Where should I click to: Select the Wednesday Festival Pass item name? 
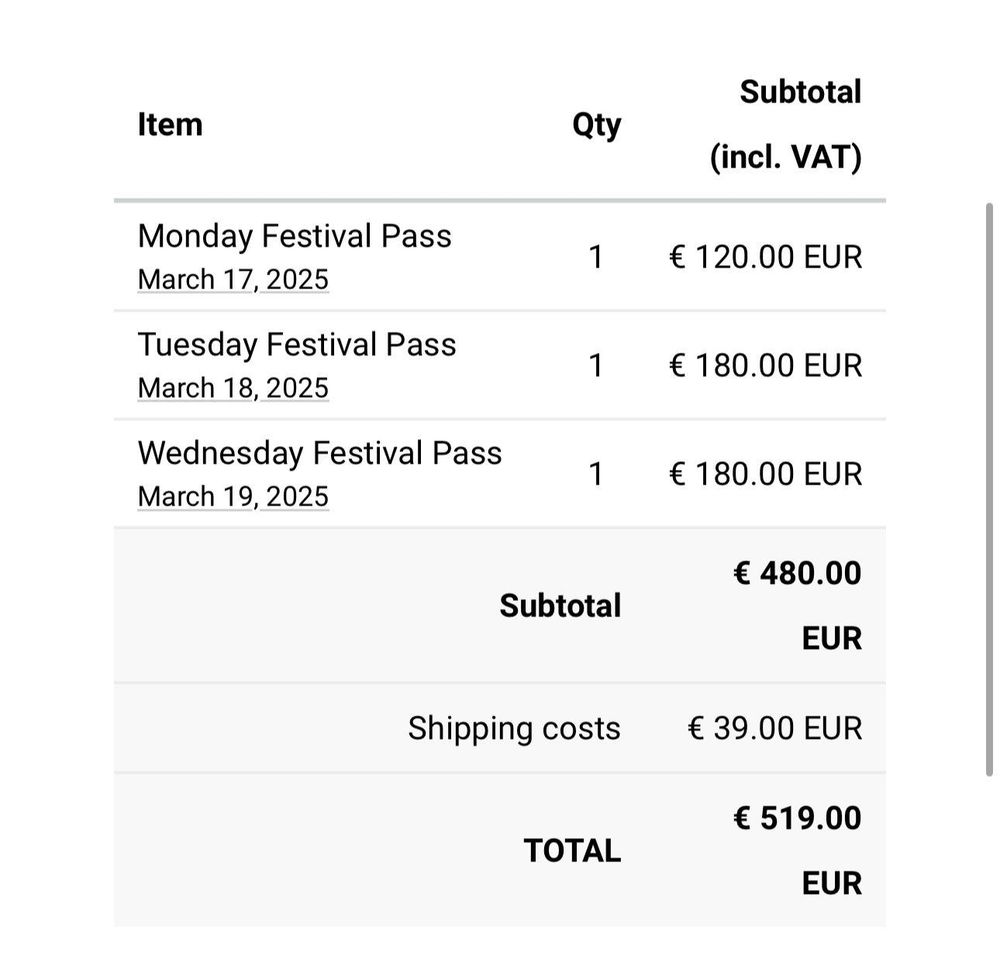(319, 453)
